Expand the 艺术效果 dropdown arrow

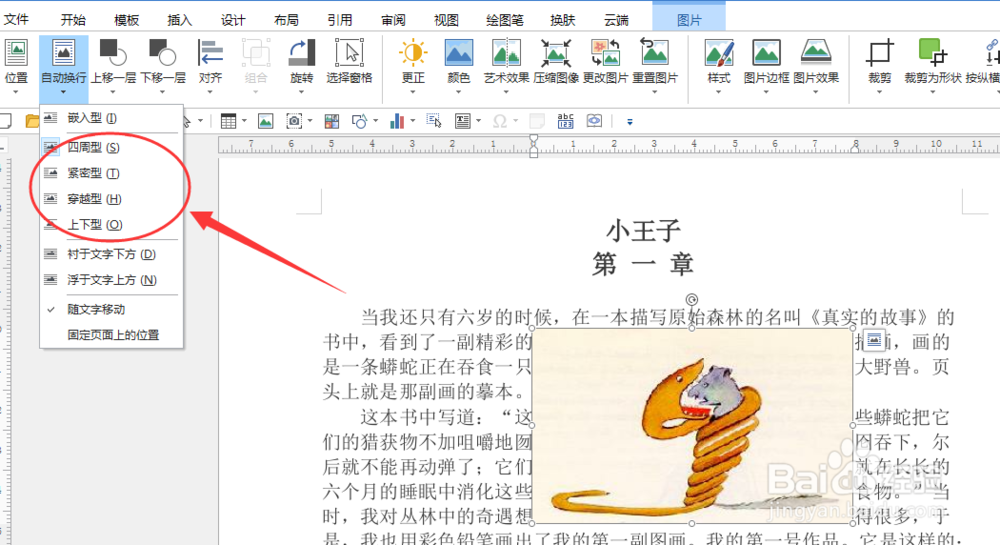506,92
